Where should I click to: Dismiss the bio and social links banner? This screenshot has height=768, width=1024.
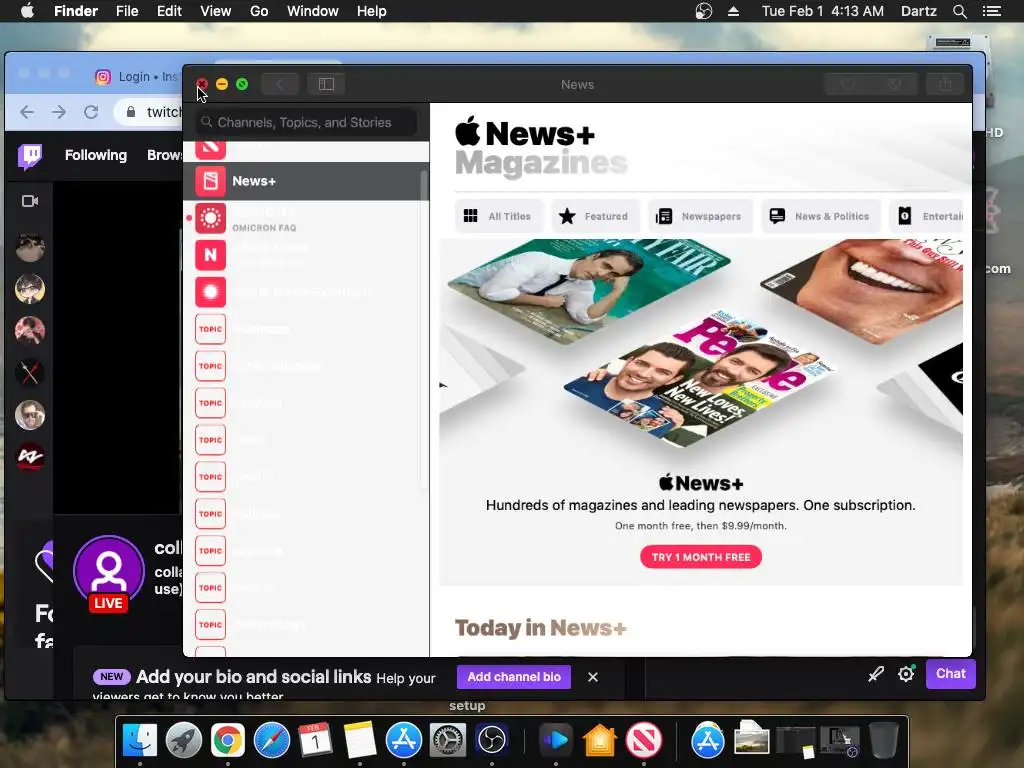click(592, 677)
